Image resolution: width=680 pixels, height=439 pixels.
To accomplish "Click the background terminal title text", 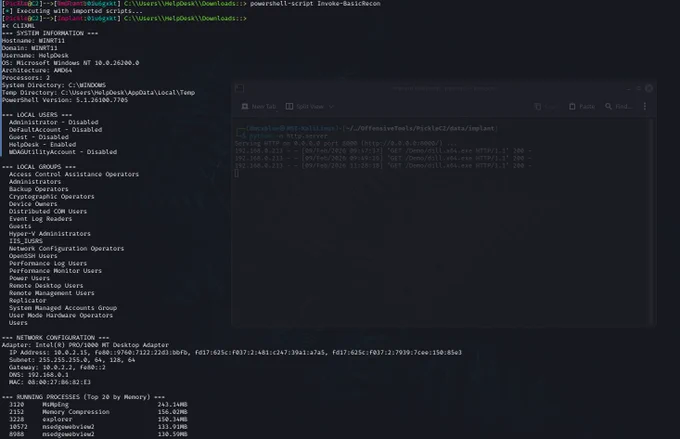I will click(445, 88).
